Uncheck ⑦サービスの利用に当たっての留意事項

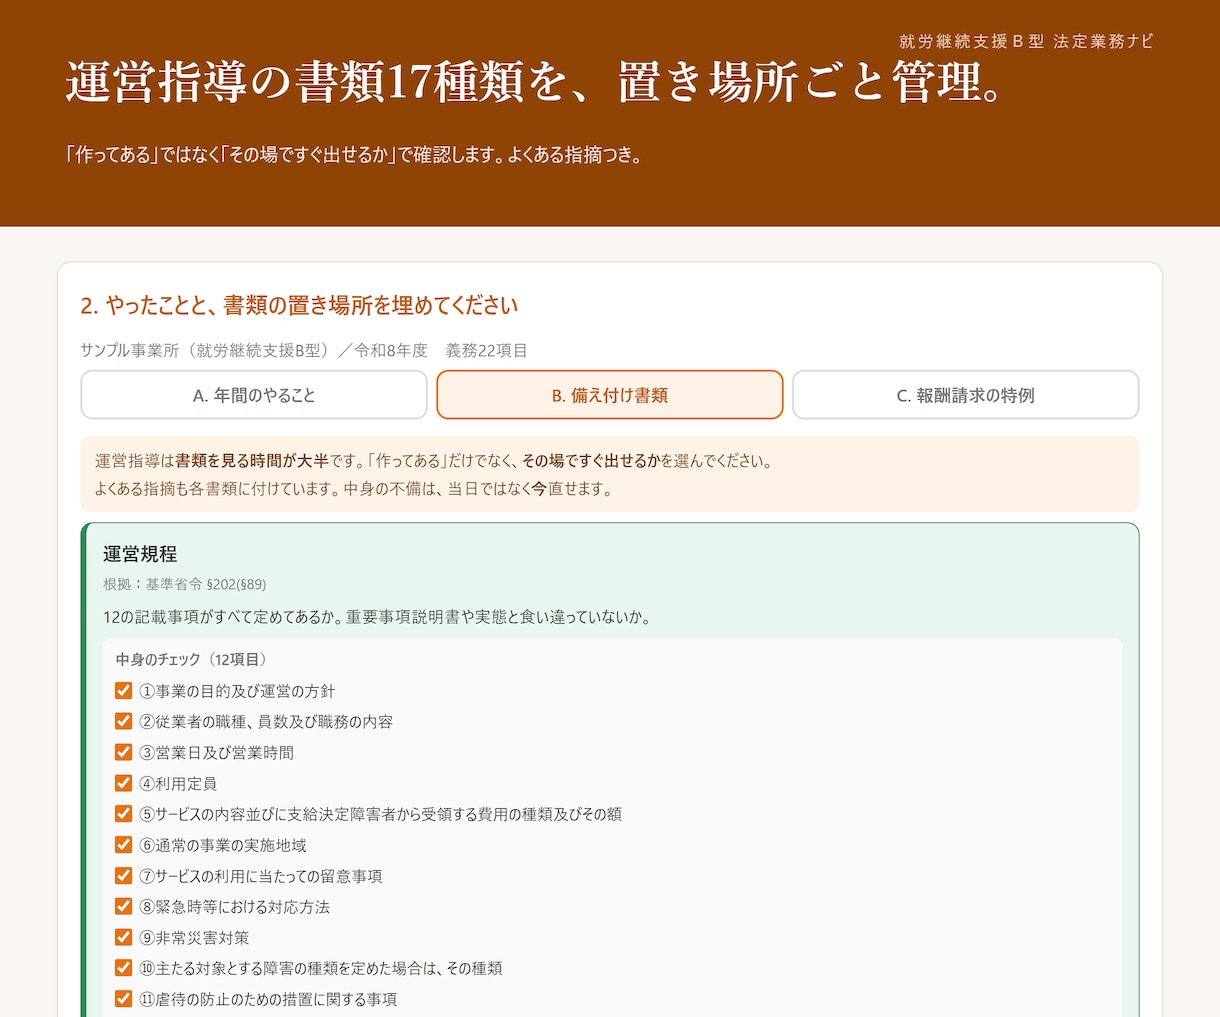click(124, 876)
